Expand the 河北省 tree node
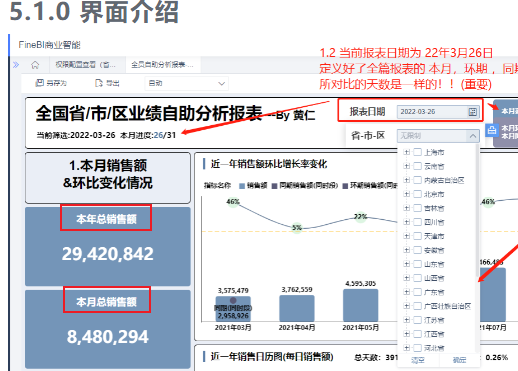 point(406,348)
